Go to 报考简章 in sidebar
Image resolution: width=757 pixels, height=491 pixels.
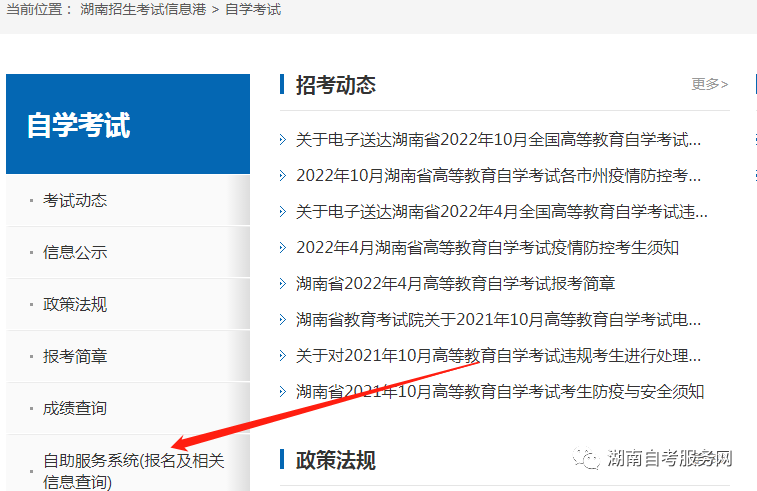(75, 356)
